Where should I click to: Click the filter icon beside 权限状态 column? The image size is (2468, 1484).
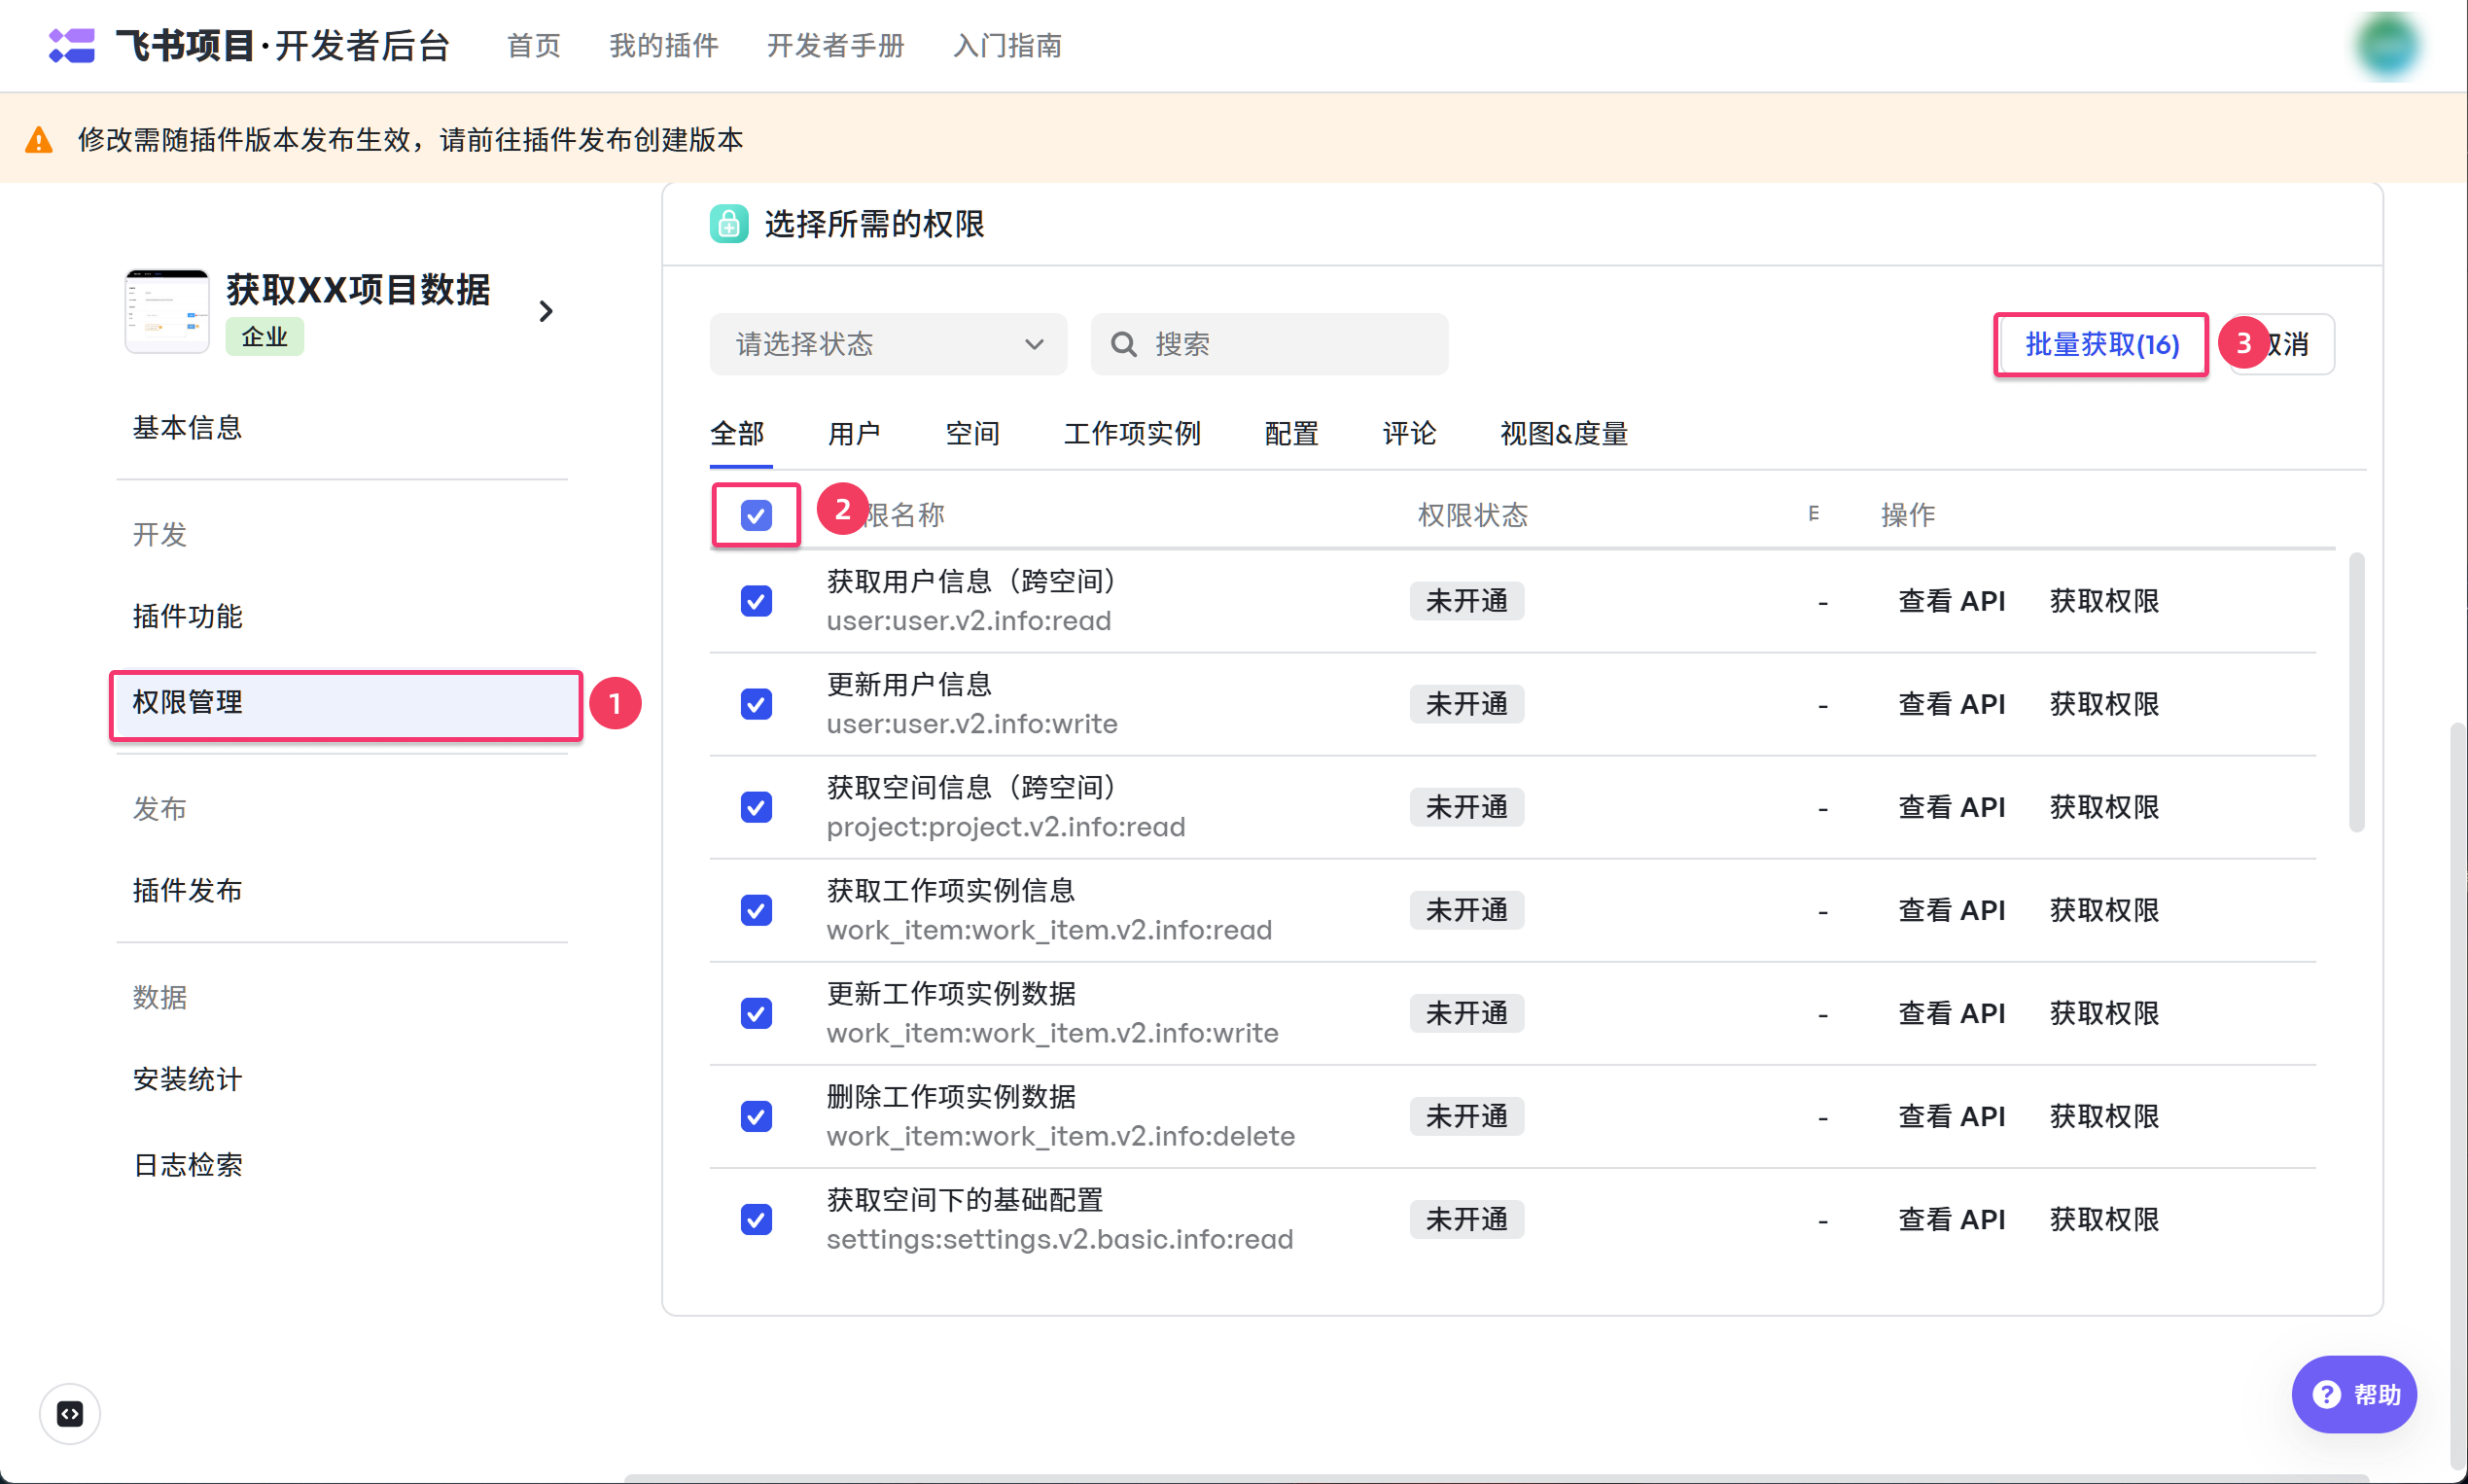click(1813, 514)
